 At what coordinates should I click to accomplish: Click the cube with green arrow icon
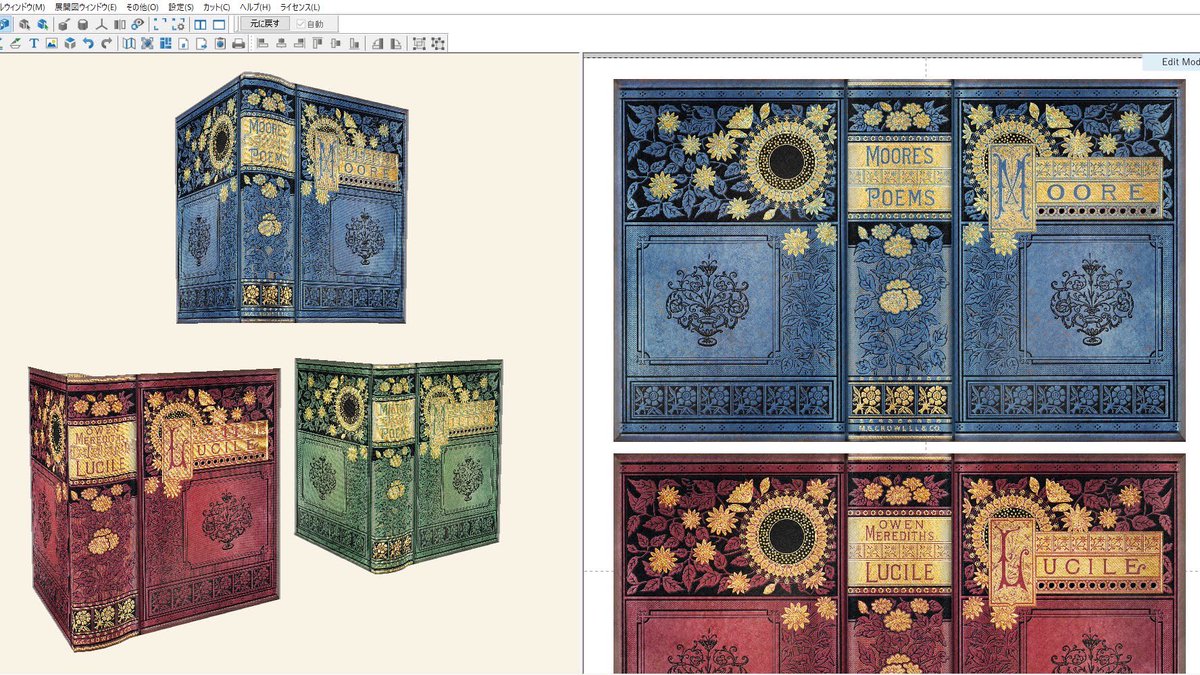point(42,25)
